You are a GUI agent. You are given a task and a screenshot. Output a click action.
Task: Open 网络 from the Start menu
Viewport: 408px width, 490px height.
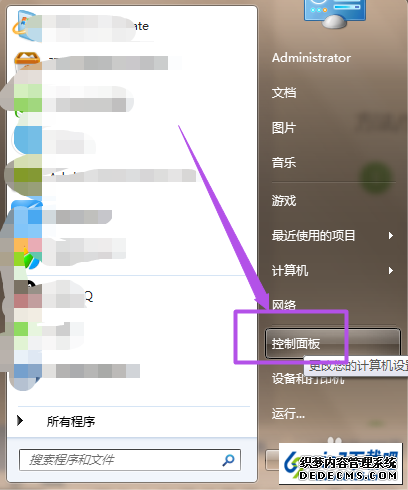284,305
